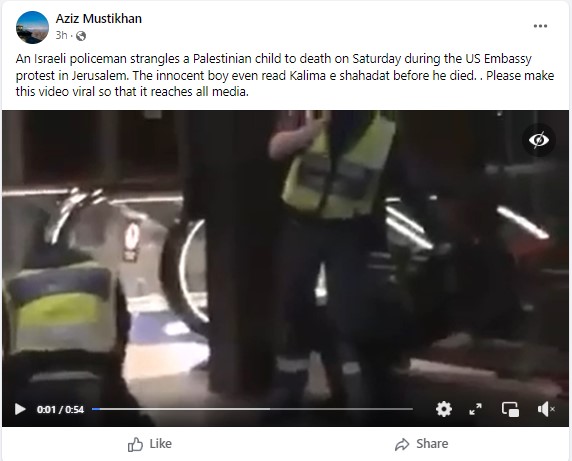This screenshot has width=572, height=461.
Task: Unmute the video sound
Action: pos(546,409)
